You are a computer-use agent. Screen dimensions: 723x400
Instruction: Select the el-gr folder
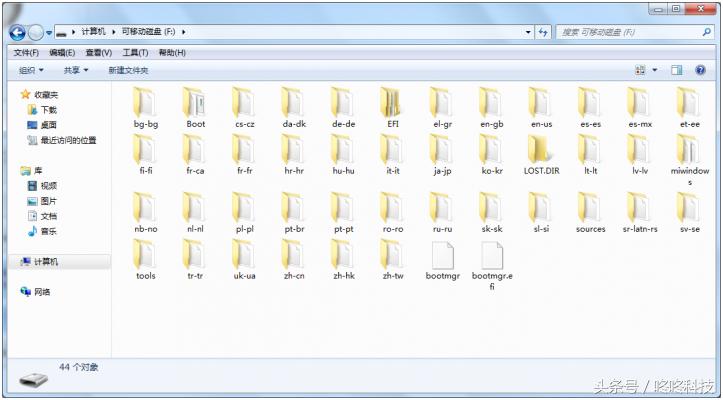442,107
